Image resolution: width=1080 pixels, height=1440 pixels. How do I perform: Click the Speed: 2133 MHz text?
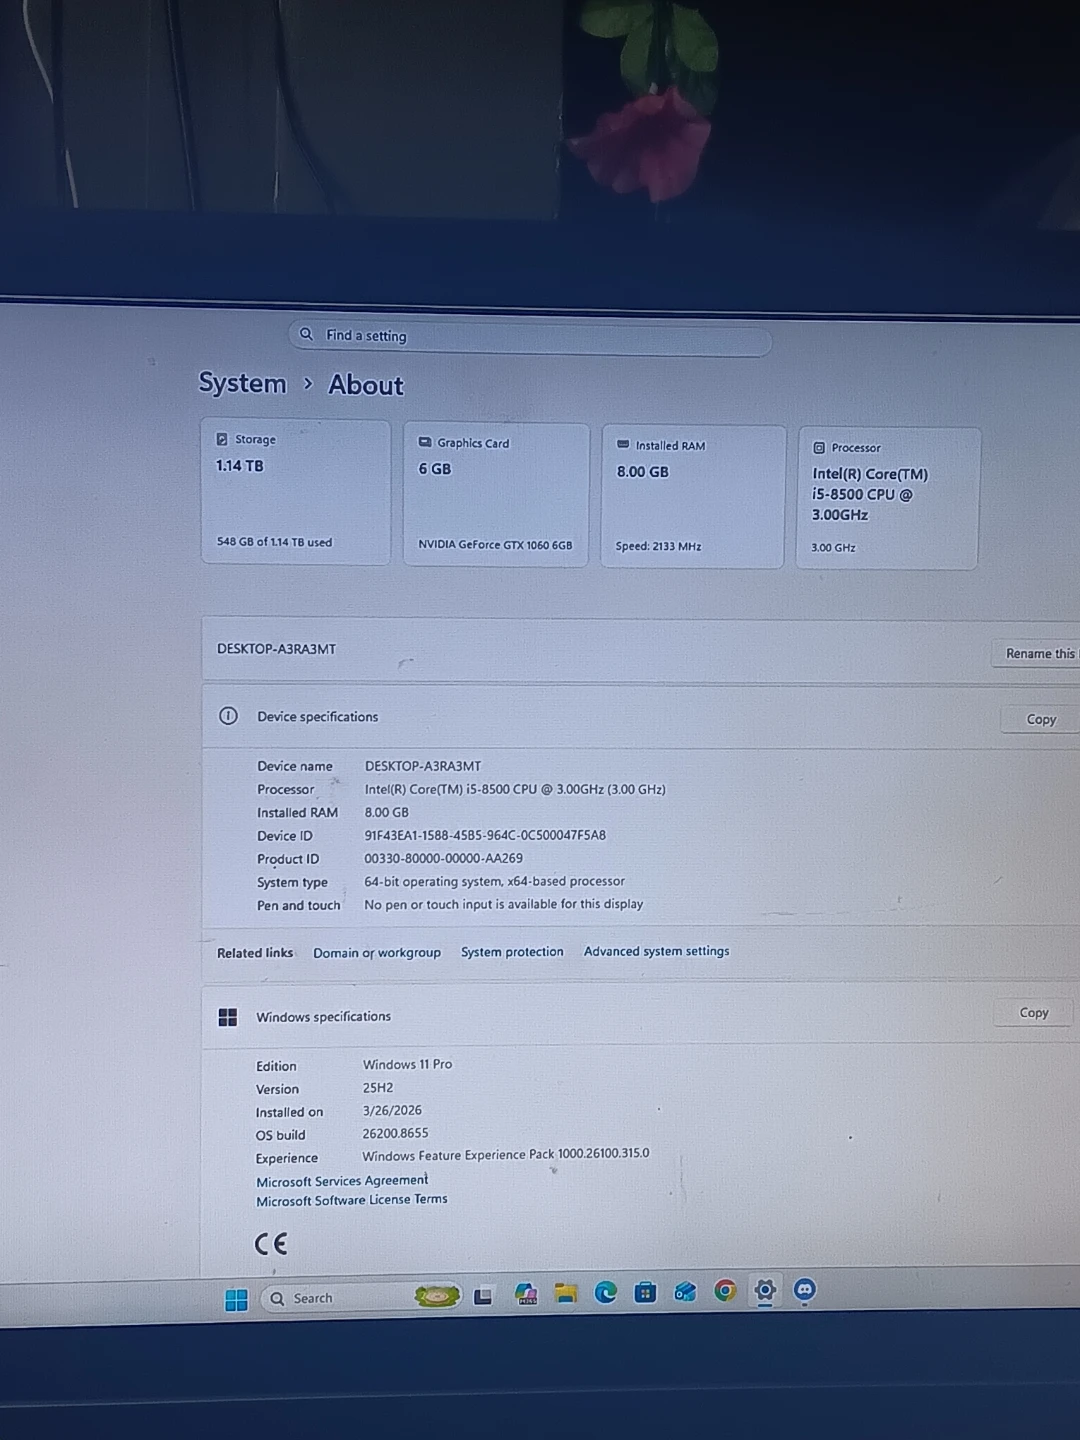[658, 546]
